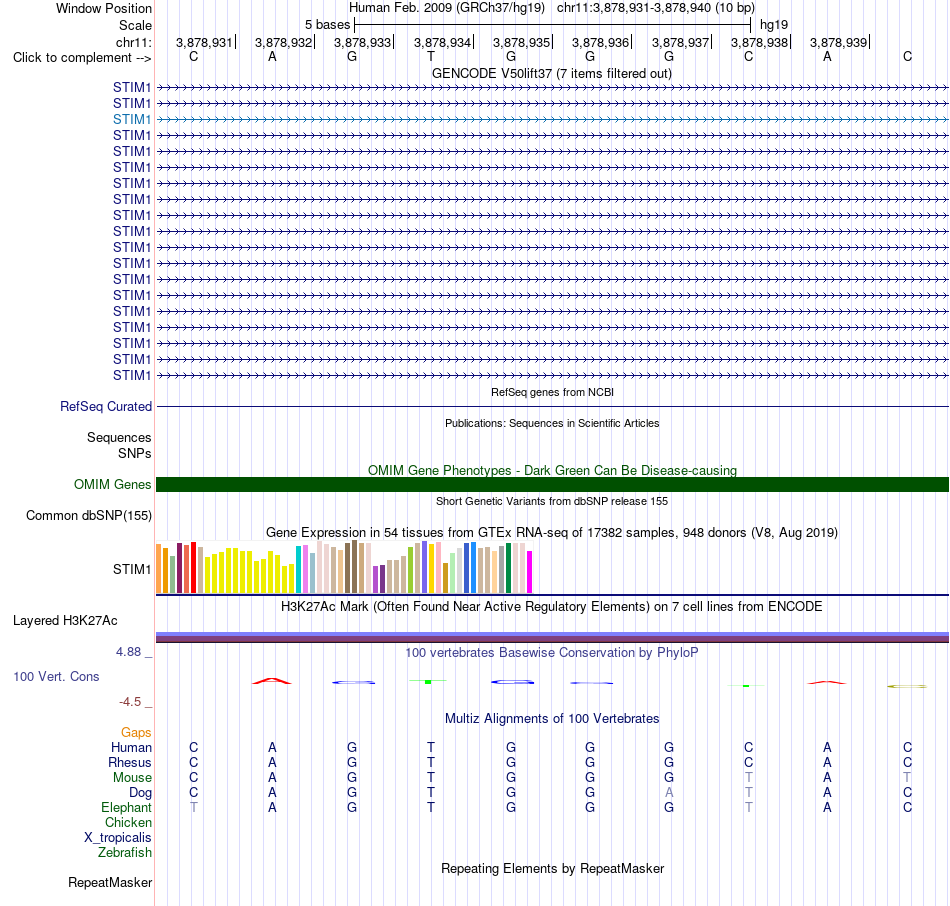Click the olive C PhyloP logo at far right
The image size is (950, 906).
(907, 686)
